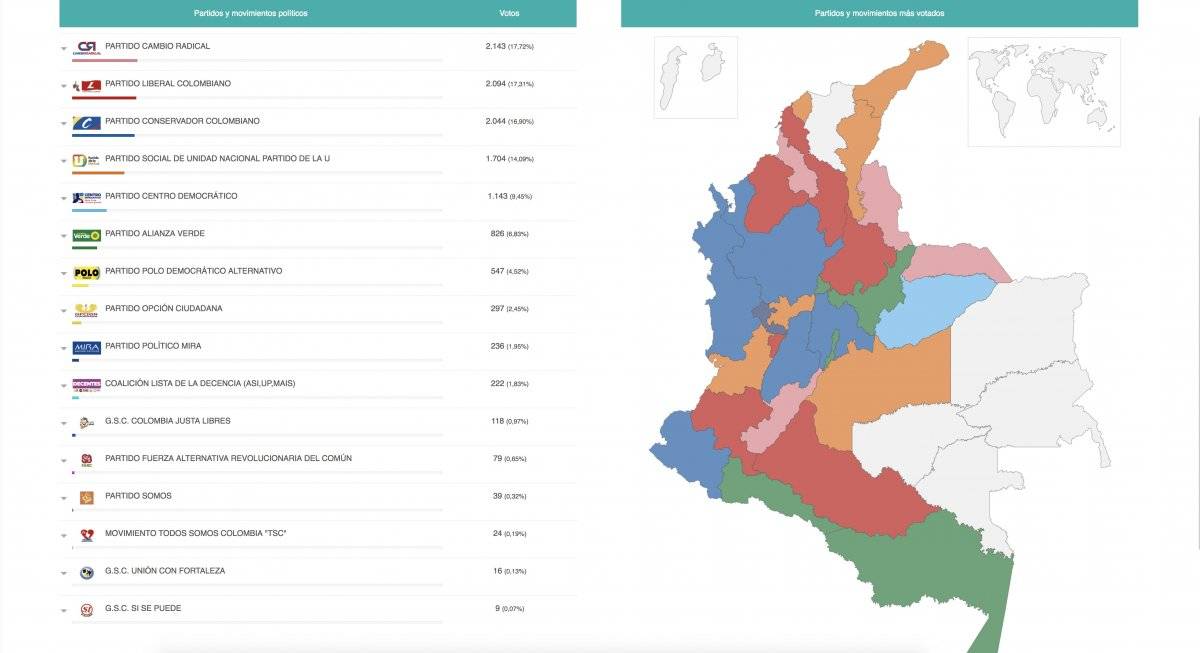Image resolution: width=1200 pixels, height=653 pixels.
Task: Click the Partido Somos logo
Action: pyautogui.click(x=87, y=497)
